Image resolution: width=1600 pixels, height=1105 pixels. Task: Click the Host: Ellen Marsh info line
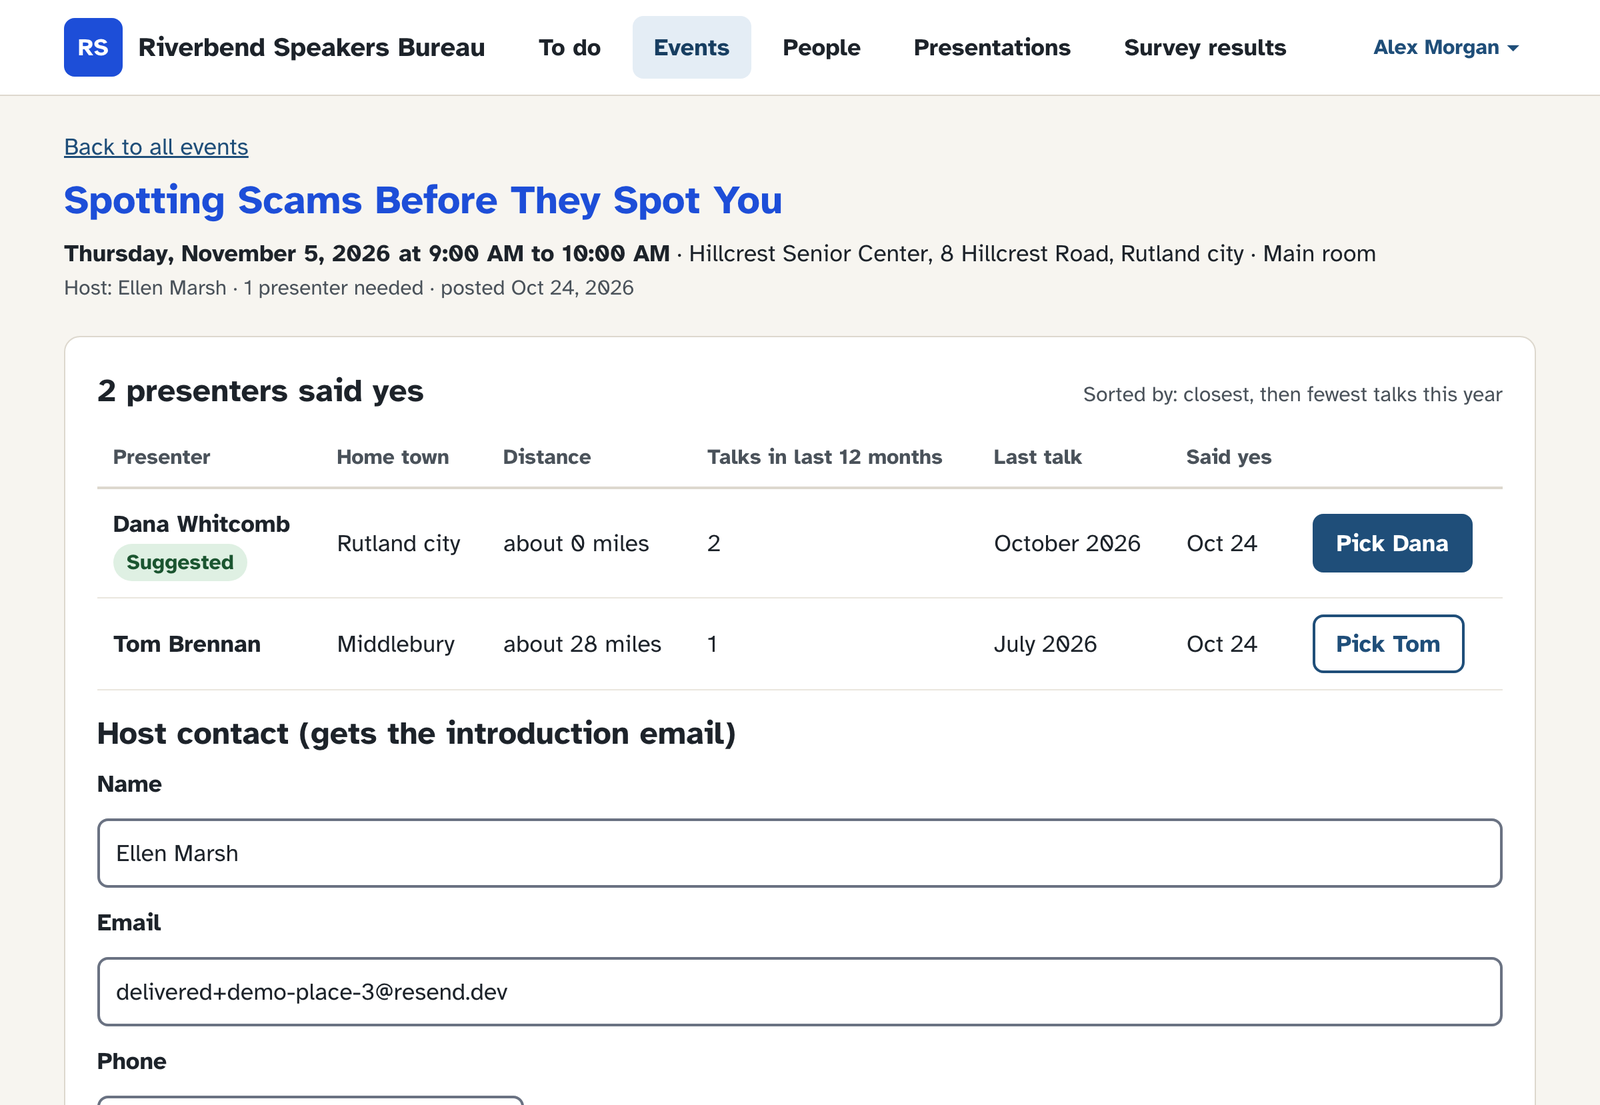tap(349, 288)
